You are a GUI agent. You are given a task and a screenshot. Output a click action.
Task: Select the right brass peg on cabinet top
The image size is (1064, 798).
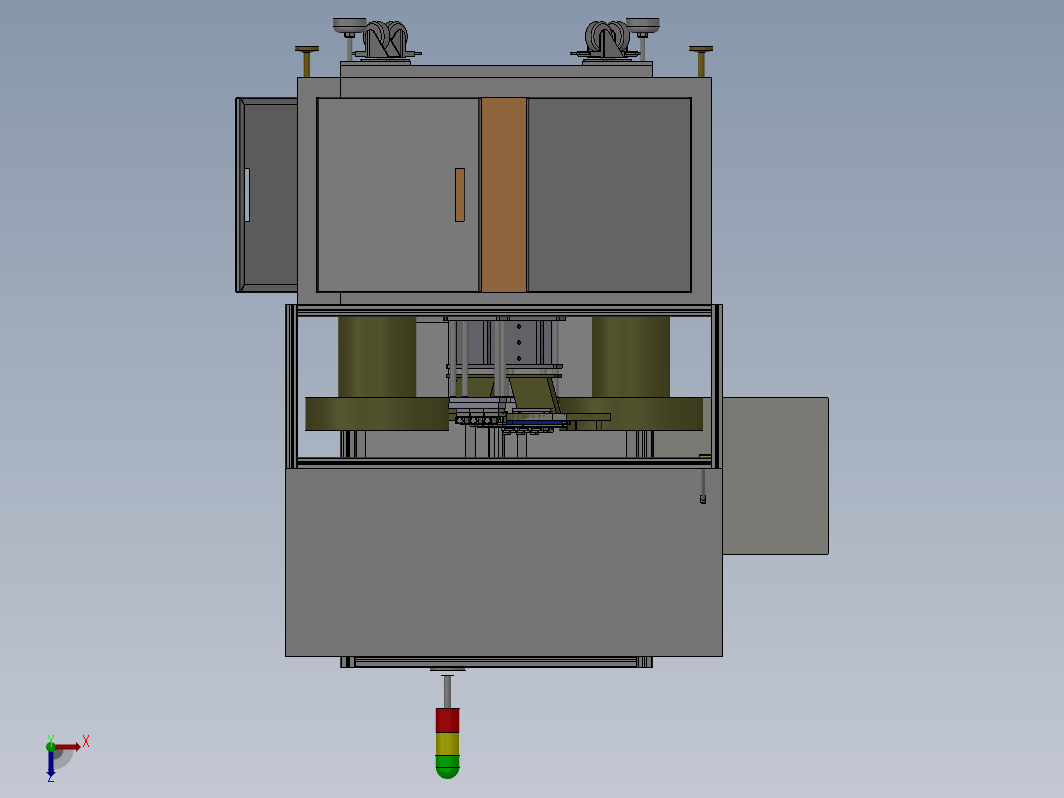tap(701, 61)
